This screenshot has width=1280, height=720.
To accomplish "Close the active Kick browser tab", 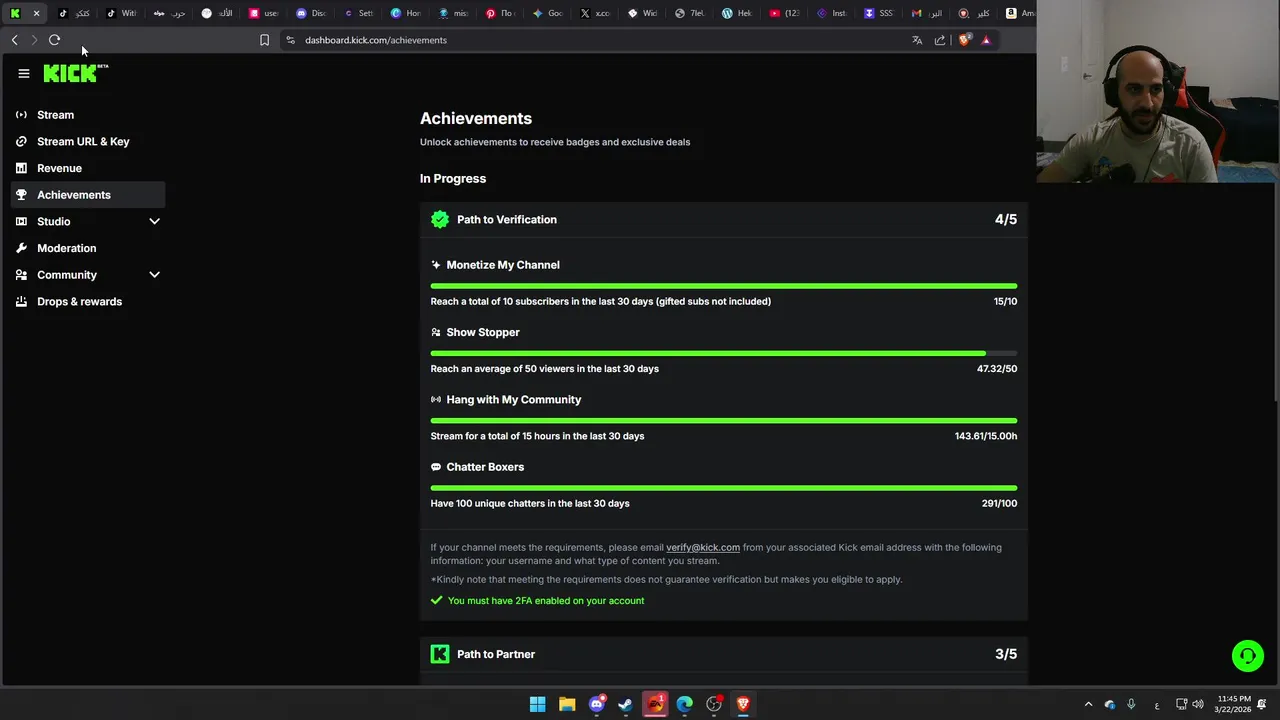I will (36, 13).
